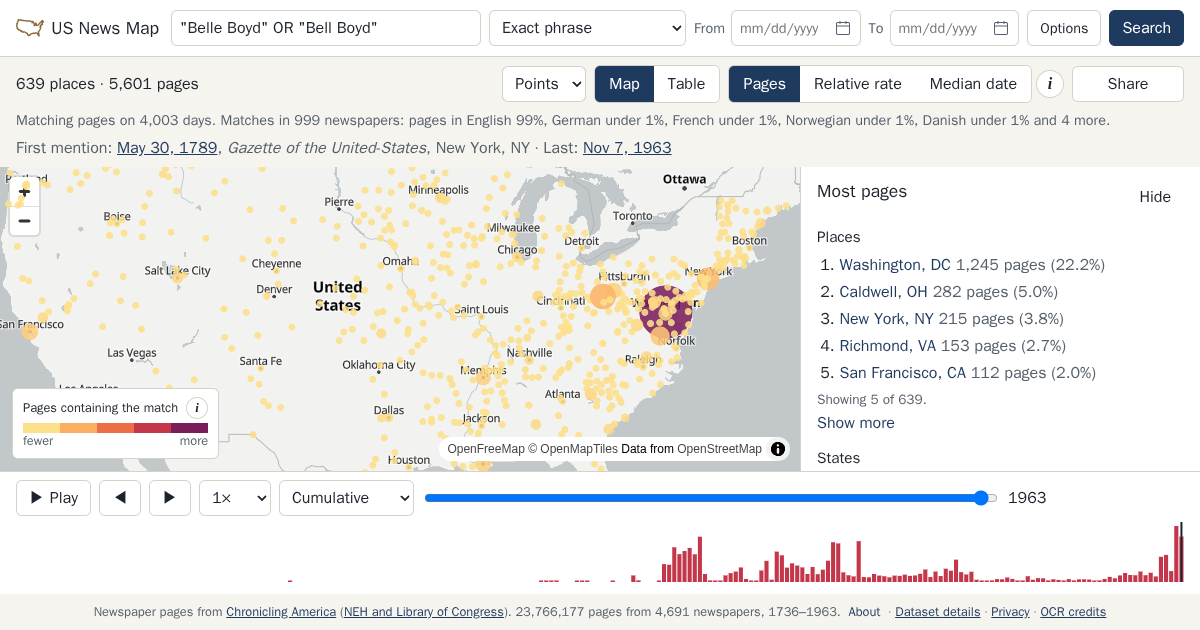The height and width of the screenshot is (630, 1200).
Task: Switch to Map view
Action: (x=624, y=84)
